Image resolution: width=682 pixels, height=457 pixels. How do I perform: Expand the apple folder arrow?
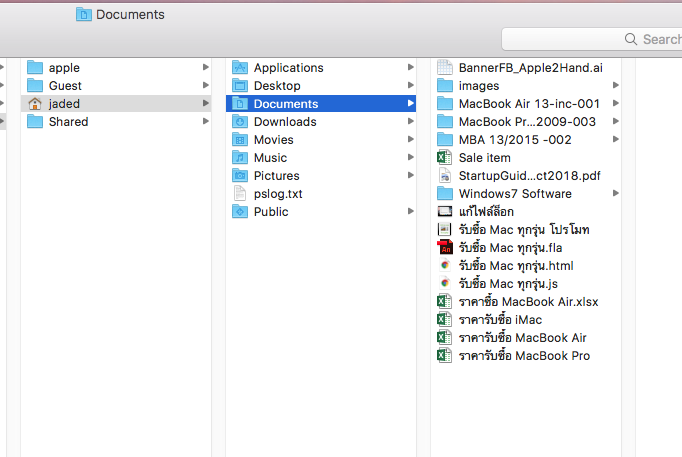pos(206,67)
